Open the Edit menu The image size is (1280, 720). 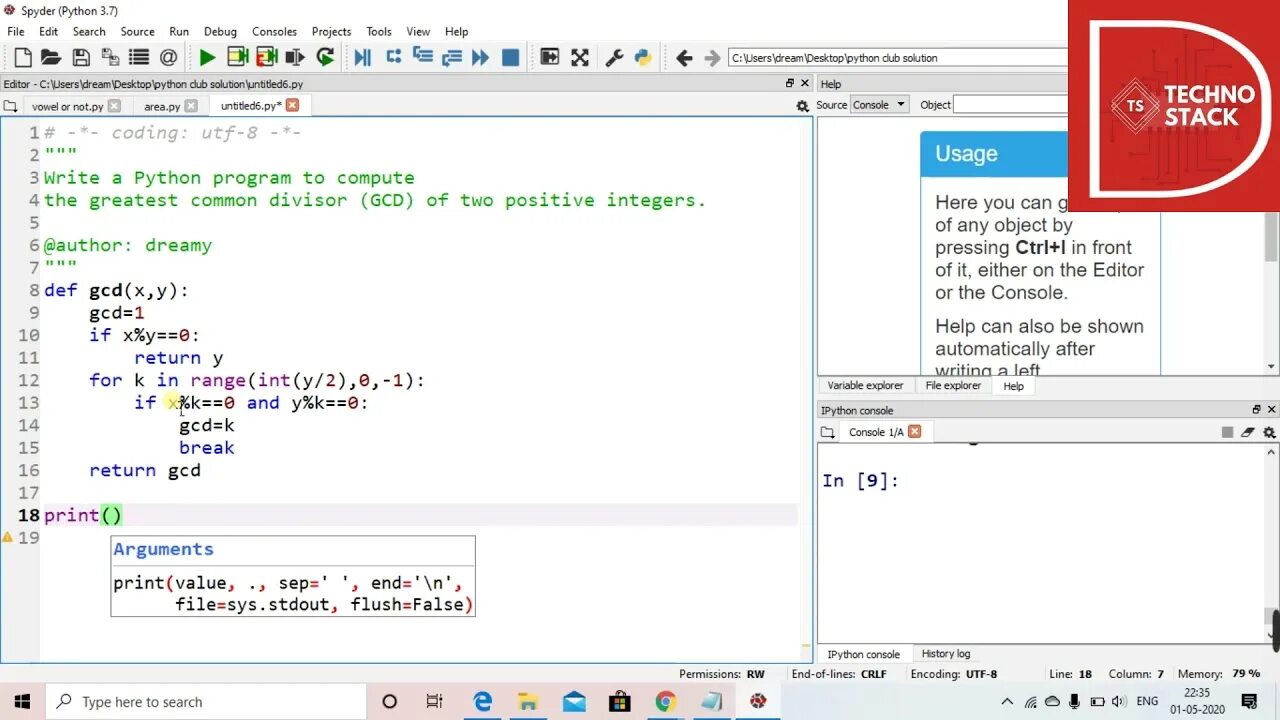48,31
